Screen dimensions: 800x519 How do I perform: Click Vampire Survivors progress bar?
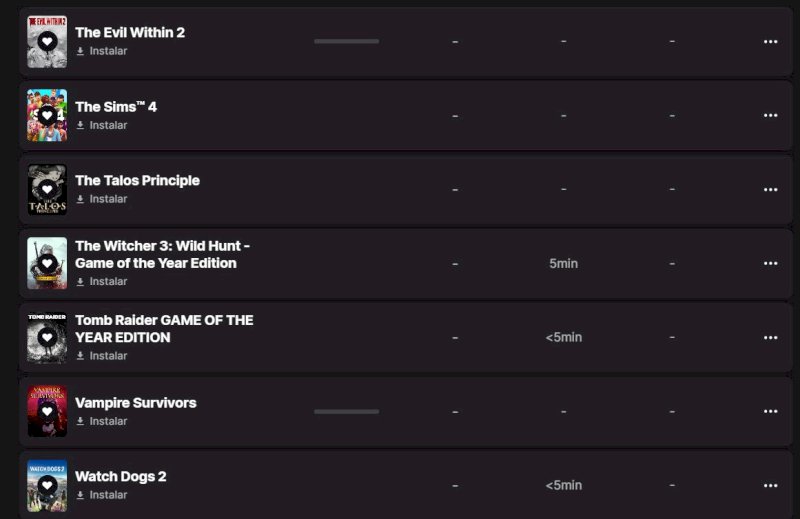coord(346,411)
